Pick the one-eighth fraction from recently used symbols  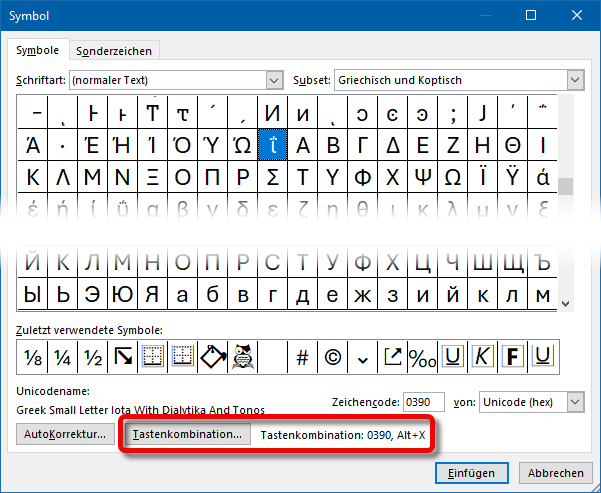click(x=33, y=357)
